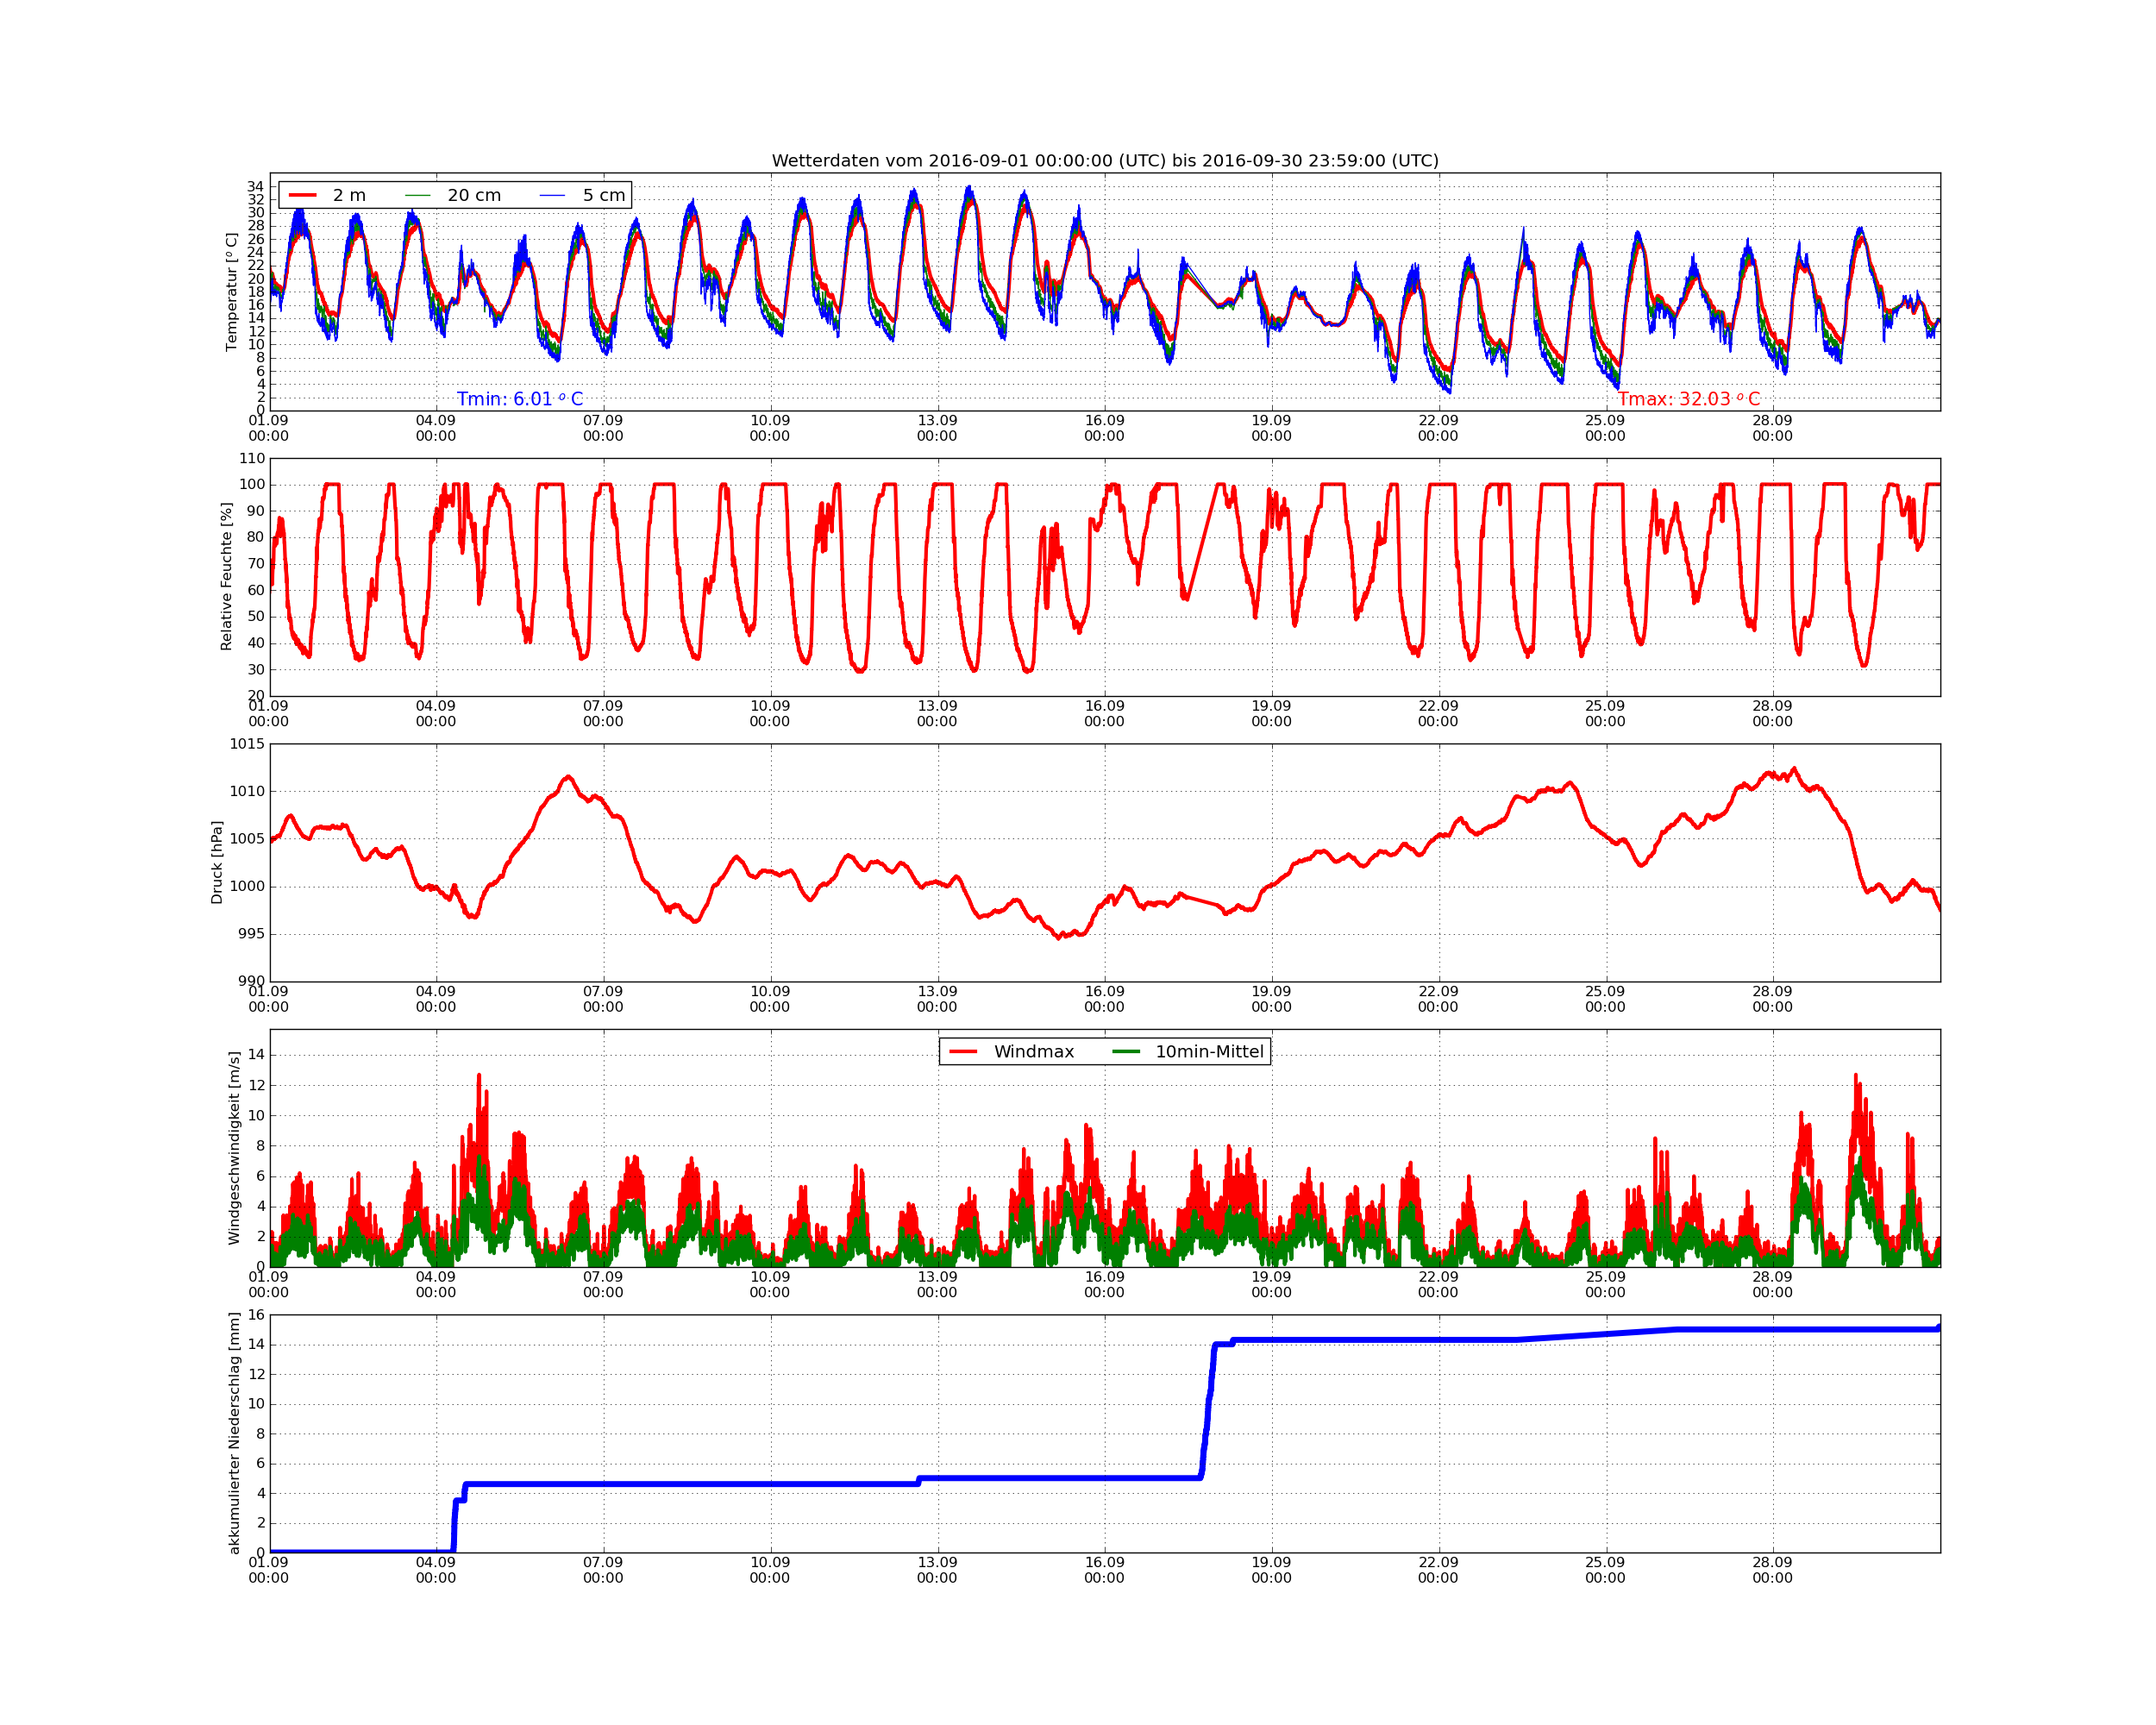Select the '2 m' temperature legend label
The image size is (2156, 1725).
point(349,195)
